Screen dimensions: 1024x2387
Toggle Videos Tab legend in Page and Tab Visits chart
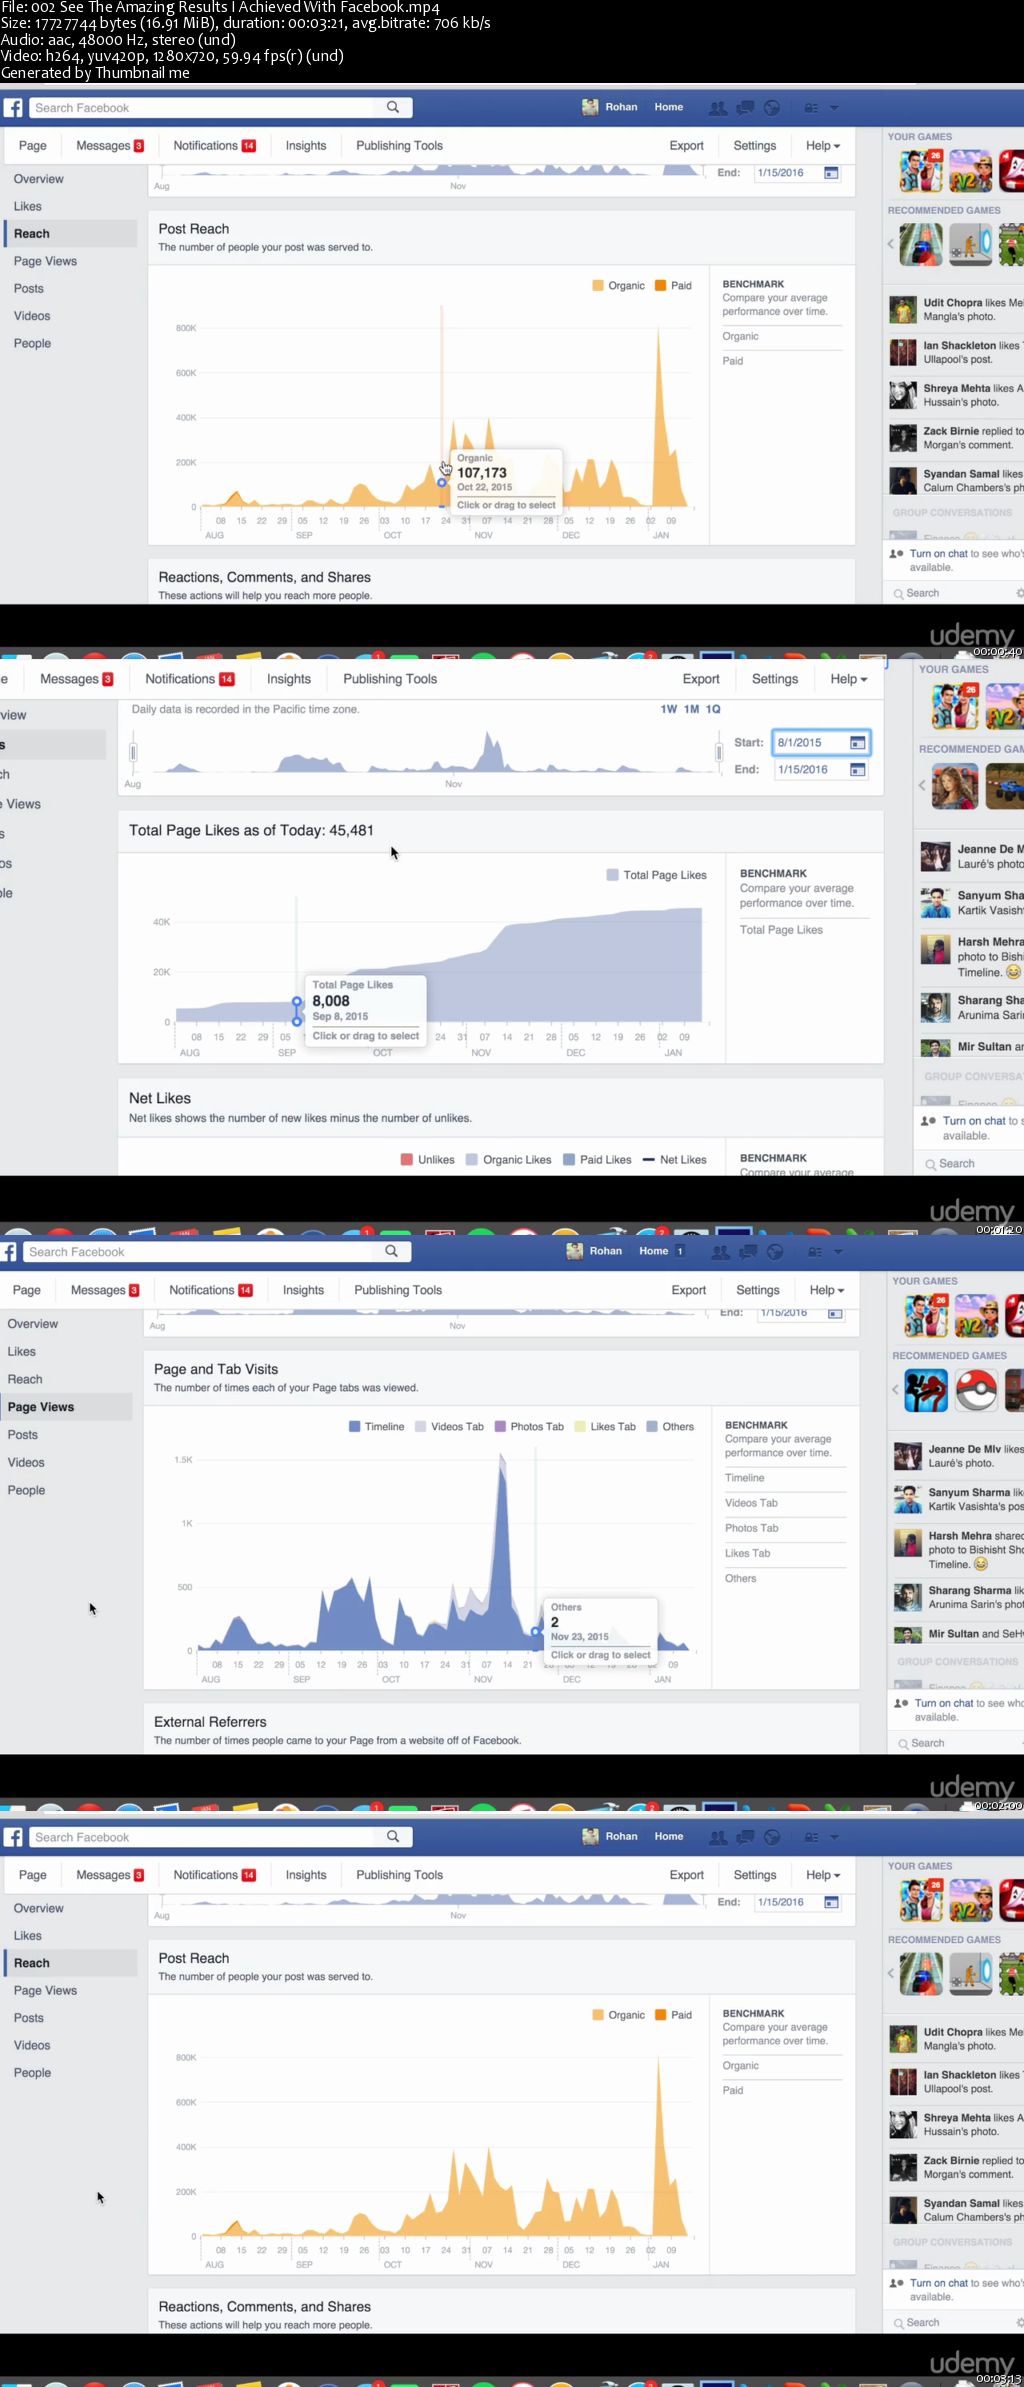pos(450,1427)
